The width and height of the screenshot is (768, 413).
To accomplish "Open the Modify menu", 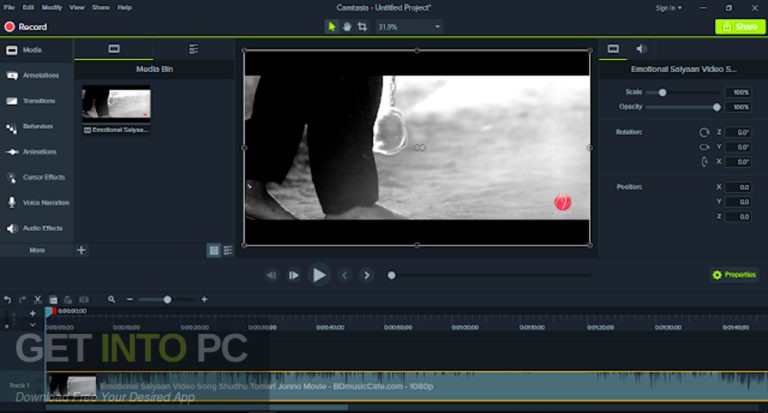I will click(52, 7).
